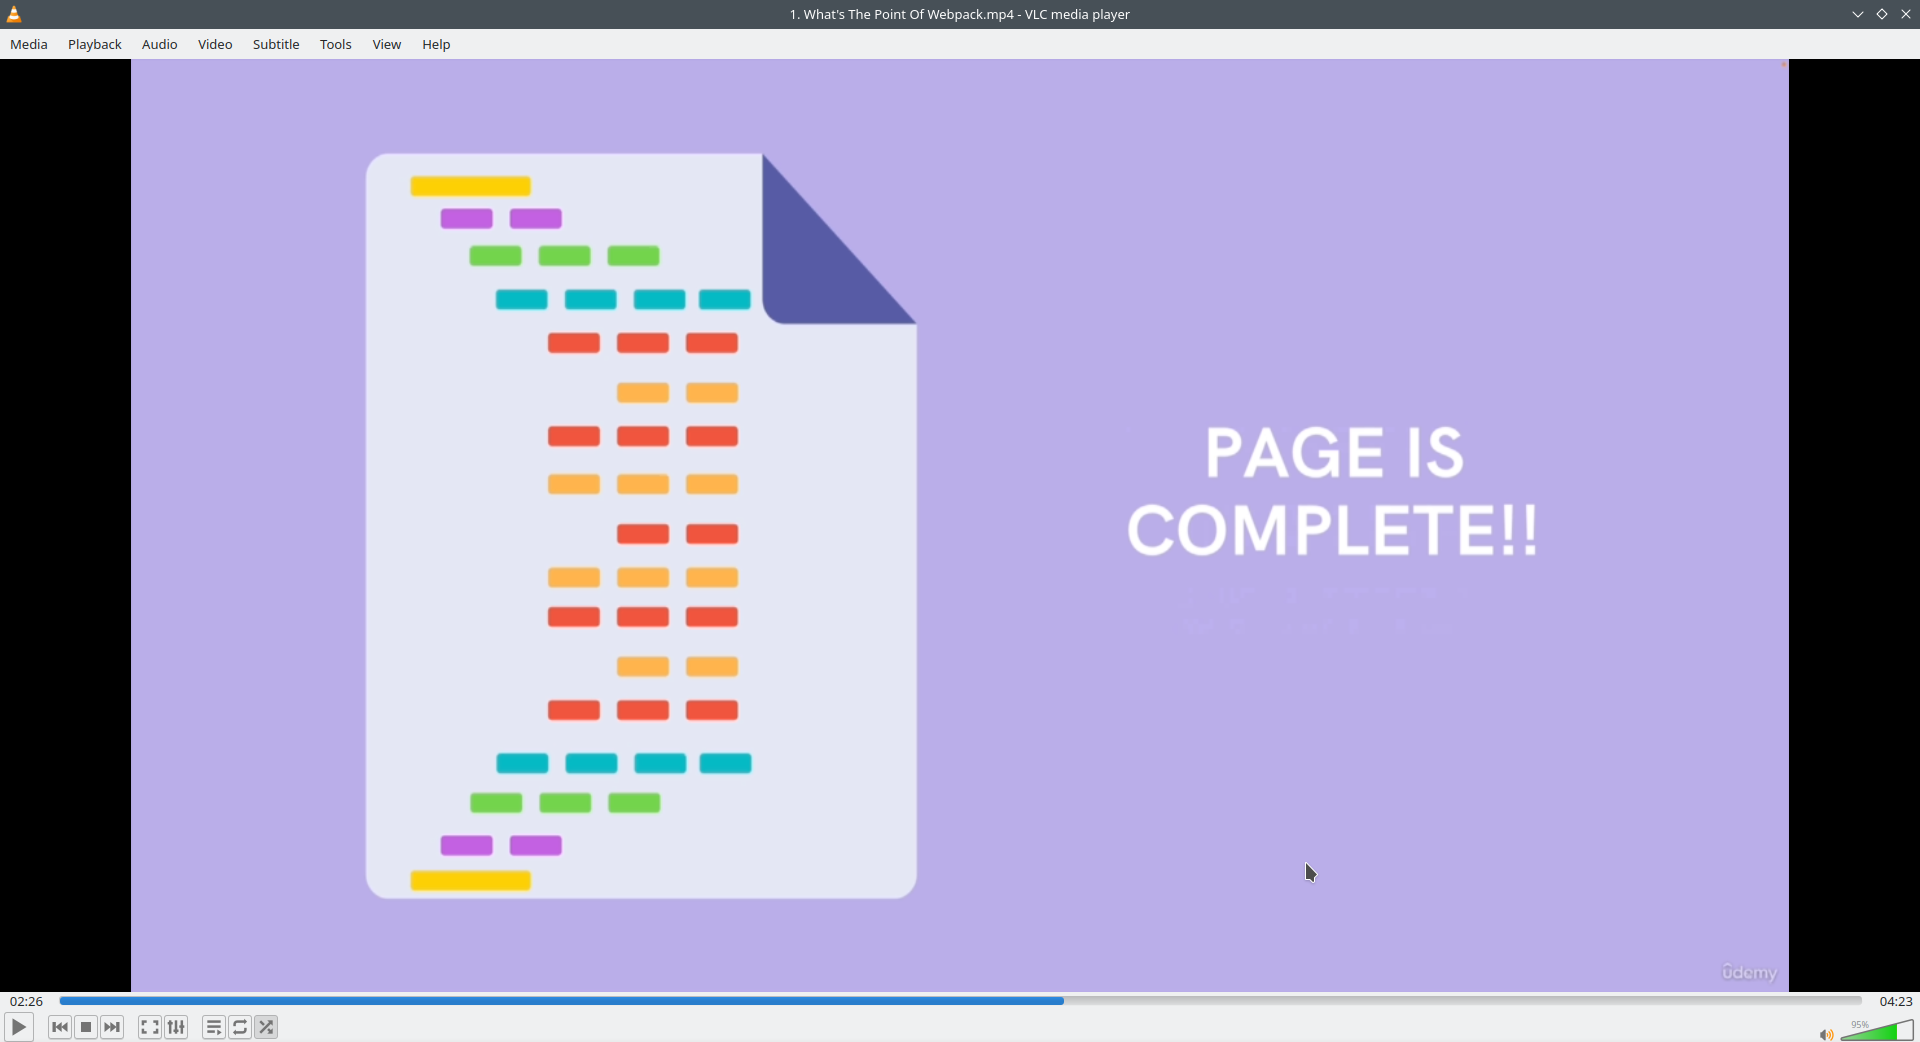Click the VLC cone icon in title bar

15,14
